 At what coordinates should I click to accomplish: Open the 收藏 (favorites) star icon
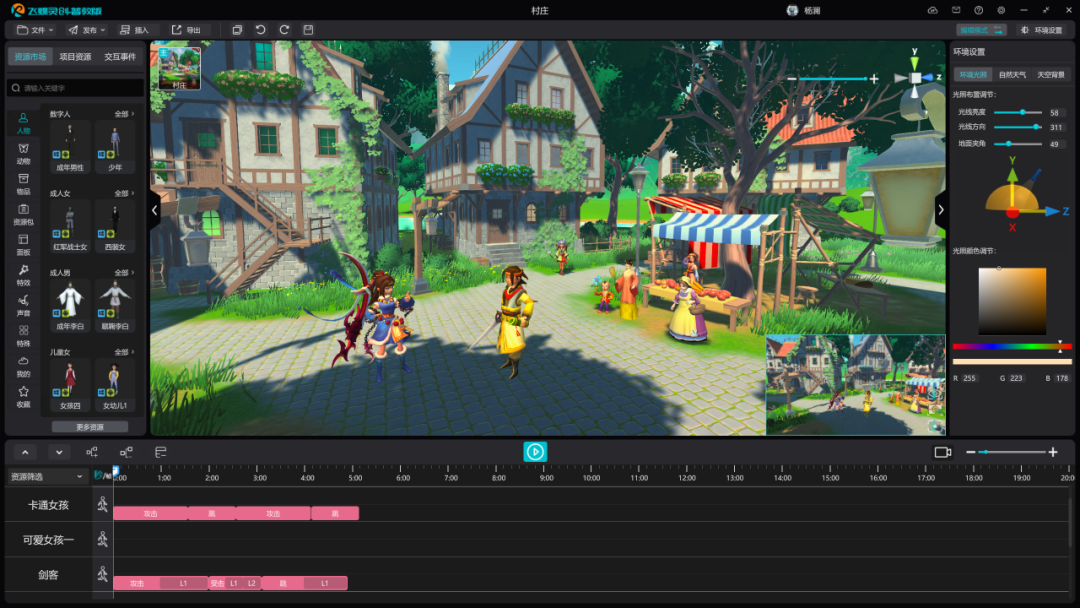[23, 397]
